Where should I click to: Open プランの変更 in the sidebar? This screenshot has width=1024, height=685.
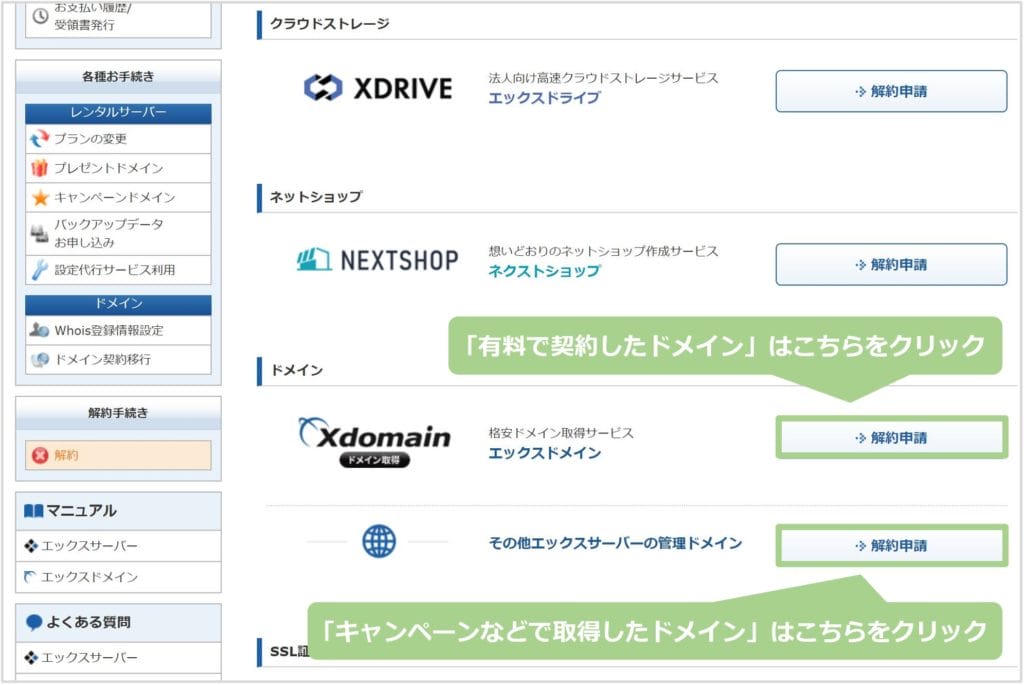point(90,139)
